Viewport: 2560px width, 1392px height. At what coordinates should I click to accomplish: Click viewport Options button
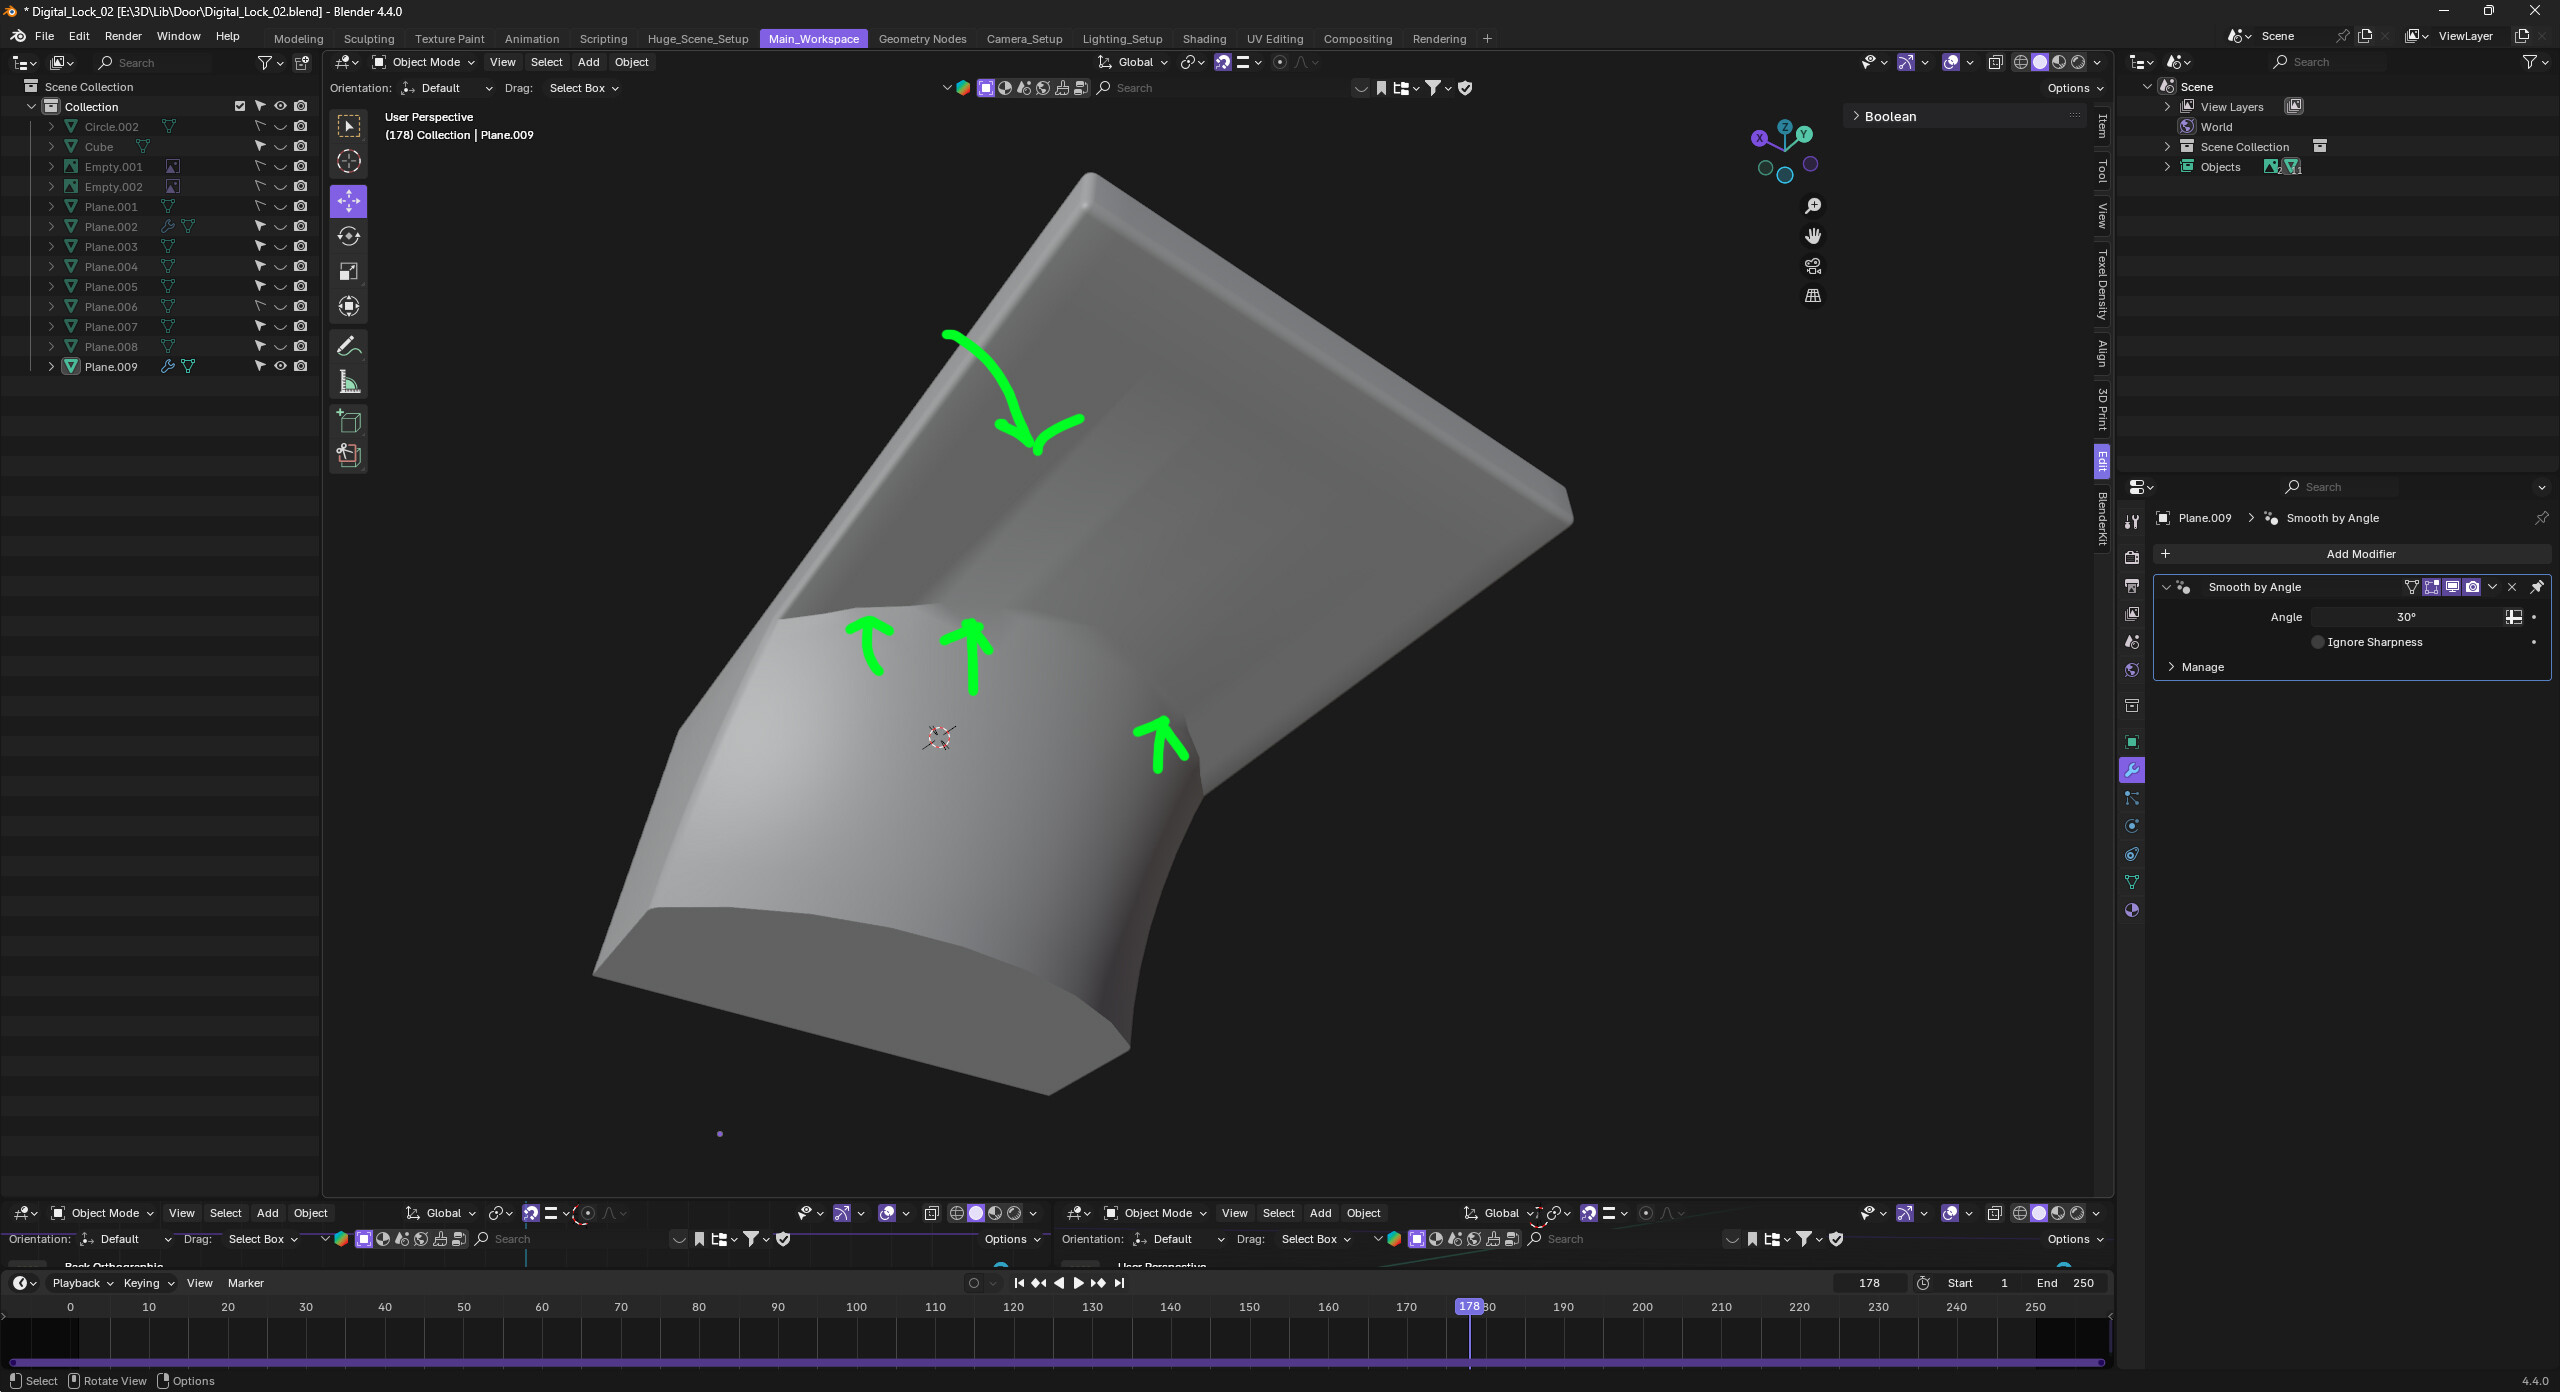[x=2075, y=88]
